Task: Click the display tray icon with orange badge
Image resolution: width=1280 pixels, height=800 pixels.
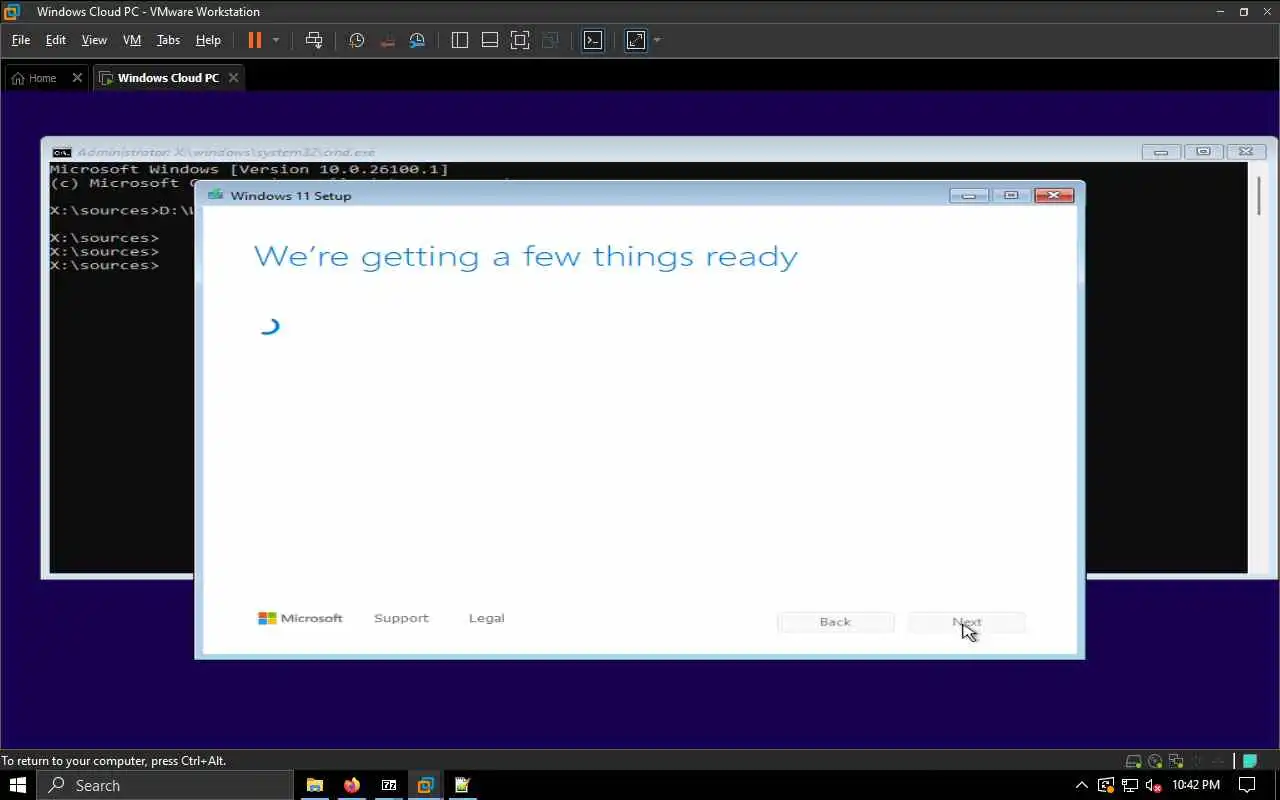Action: click(x=1105, y=785)
